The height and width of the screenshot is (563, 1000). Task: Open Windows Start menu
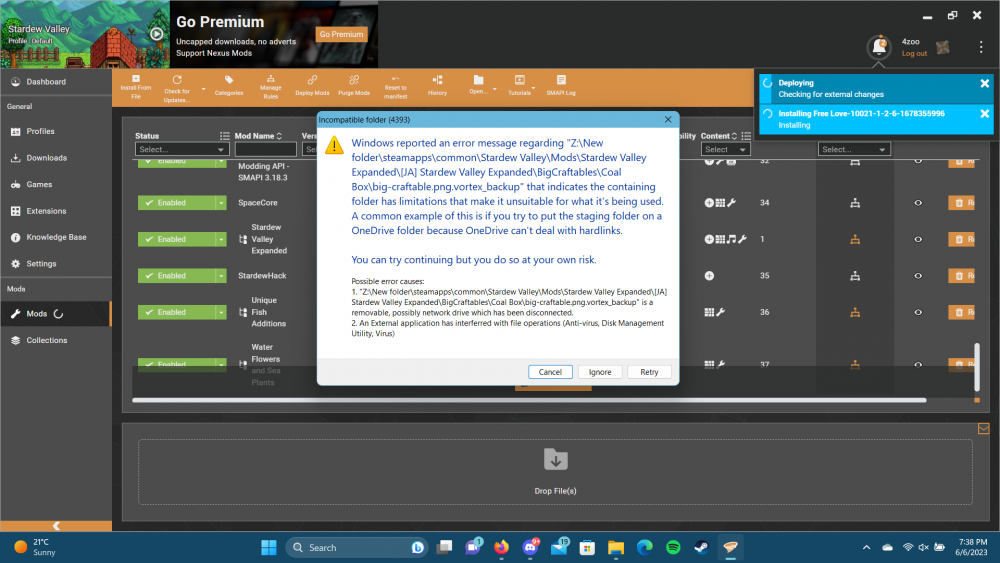pos(269,547)
